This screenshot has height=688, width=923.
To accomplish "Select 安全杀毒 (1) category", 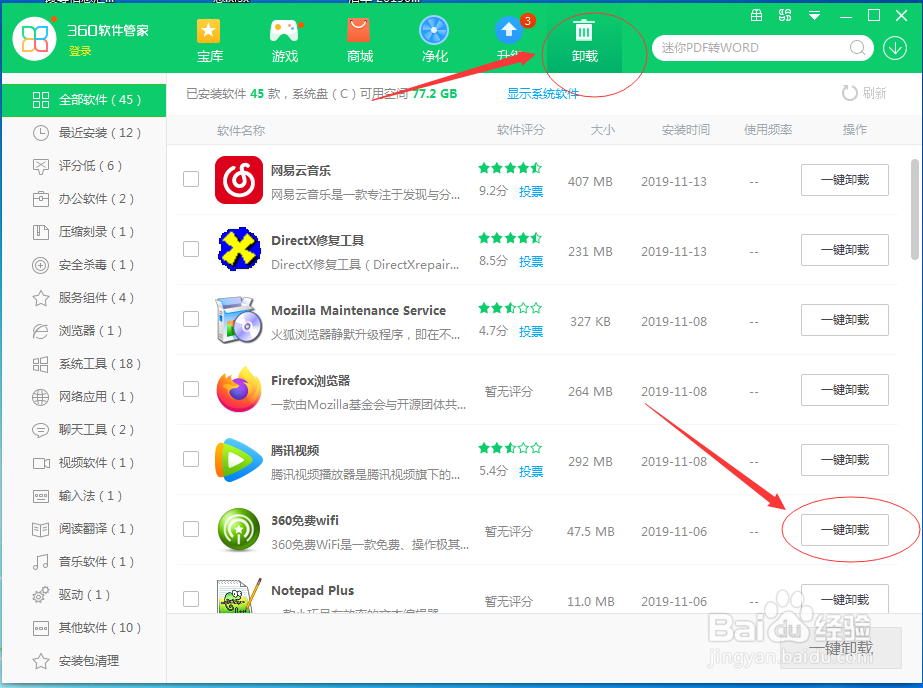I will click(x=84, y=265).
